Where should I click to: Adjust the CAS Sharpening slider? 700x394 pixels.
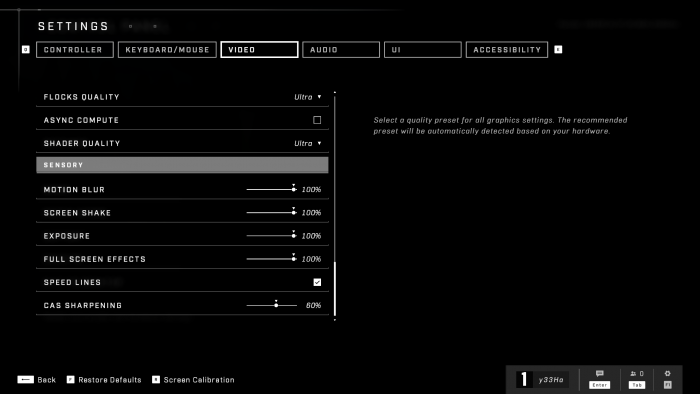pos(271,305)
